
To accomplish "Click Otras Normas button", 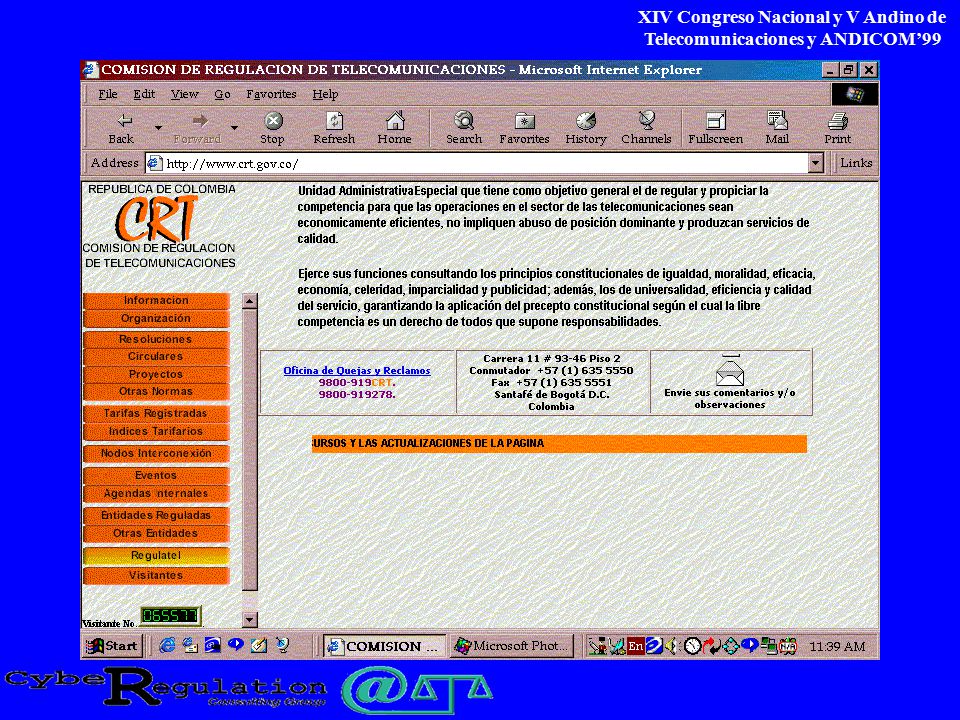I will [156, 391].
